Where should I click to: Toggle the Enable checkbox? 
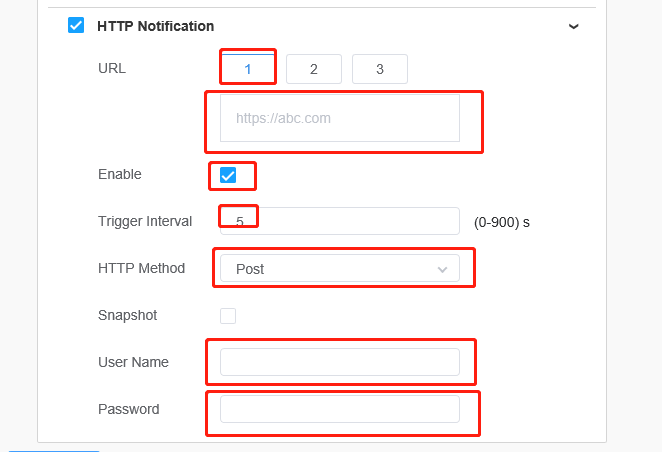click(x=228, y=175)
